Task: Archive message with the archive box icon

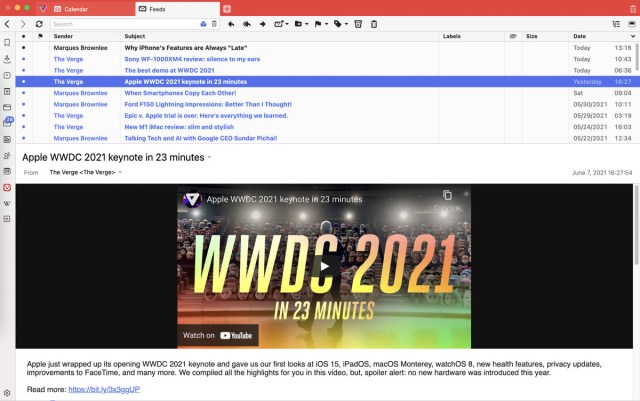Action: coord(358,24)
